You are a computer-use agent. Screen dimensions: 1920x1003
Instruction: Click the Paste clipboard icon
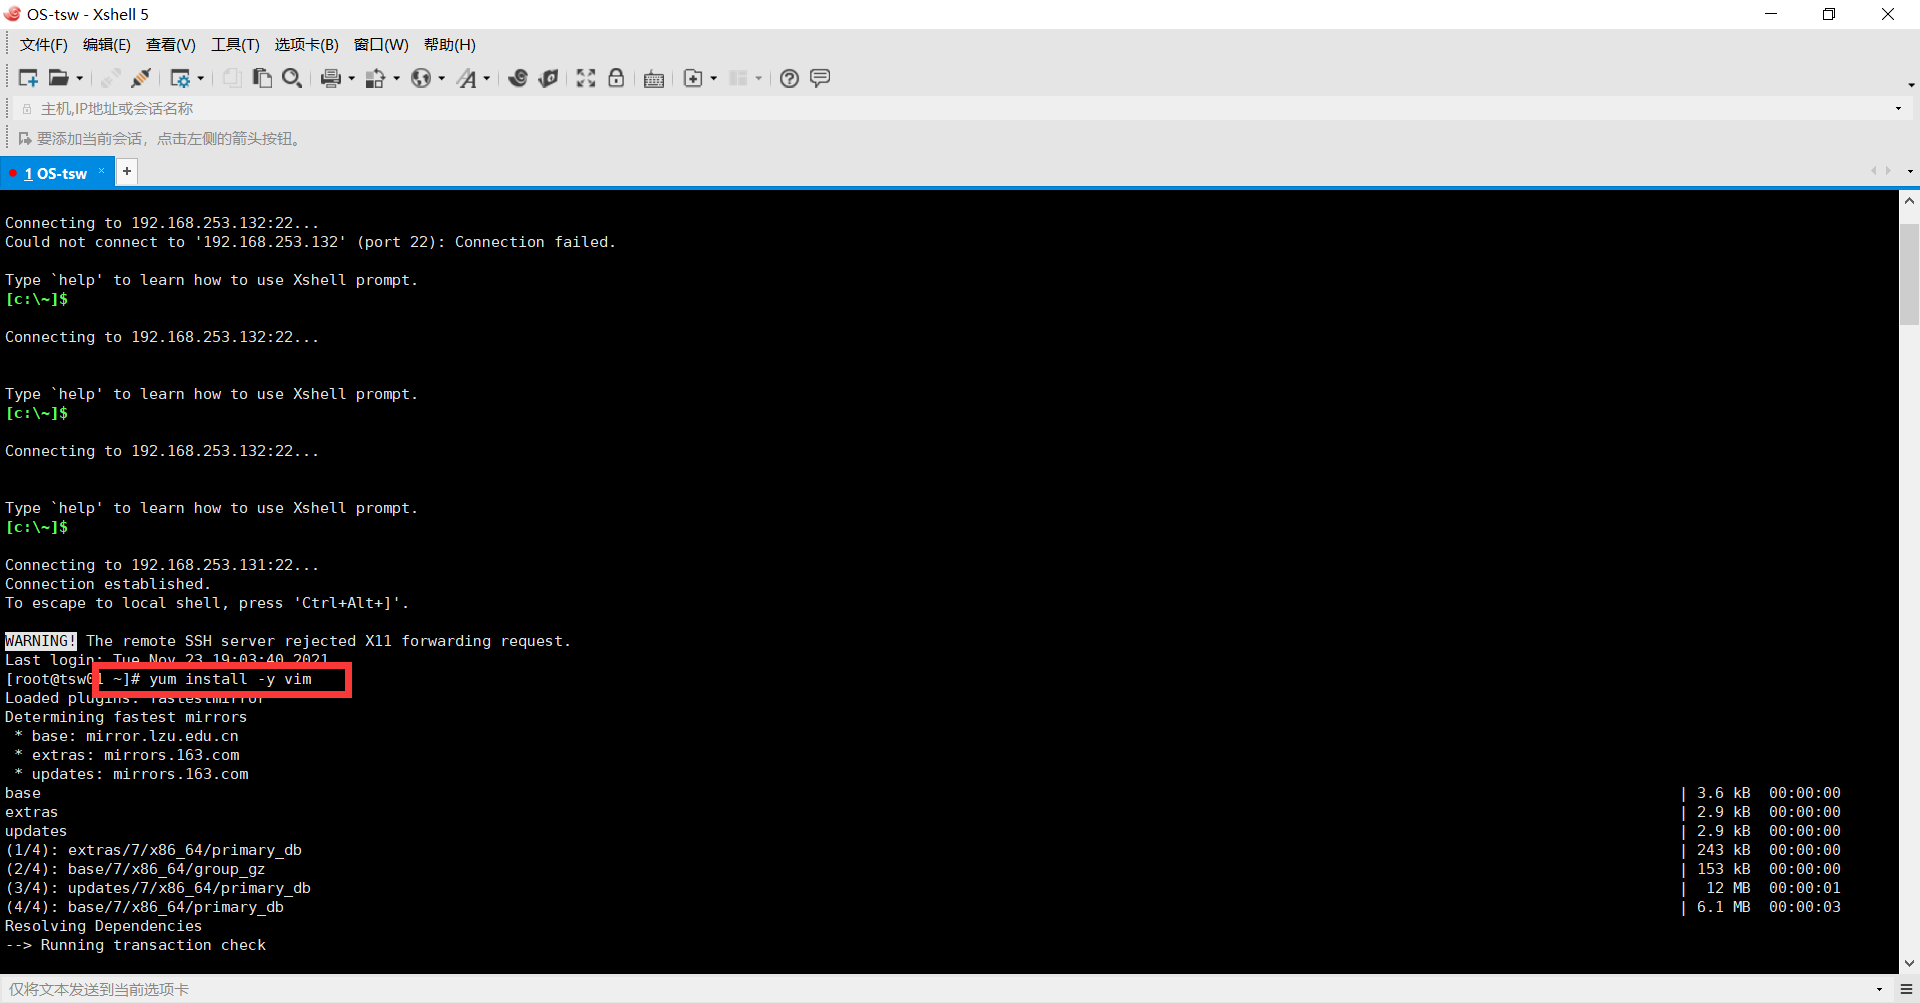point(262,78)
